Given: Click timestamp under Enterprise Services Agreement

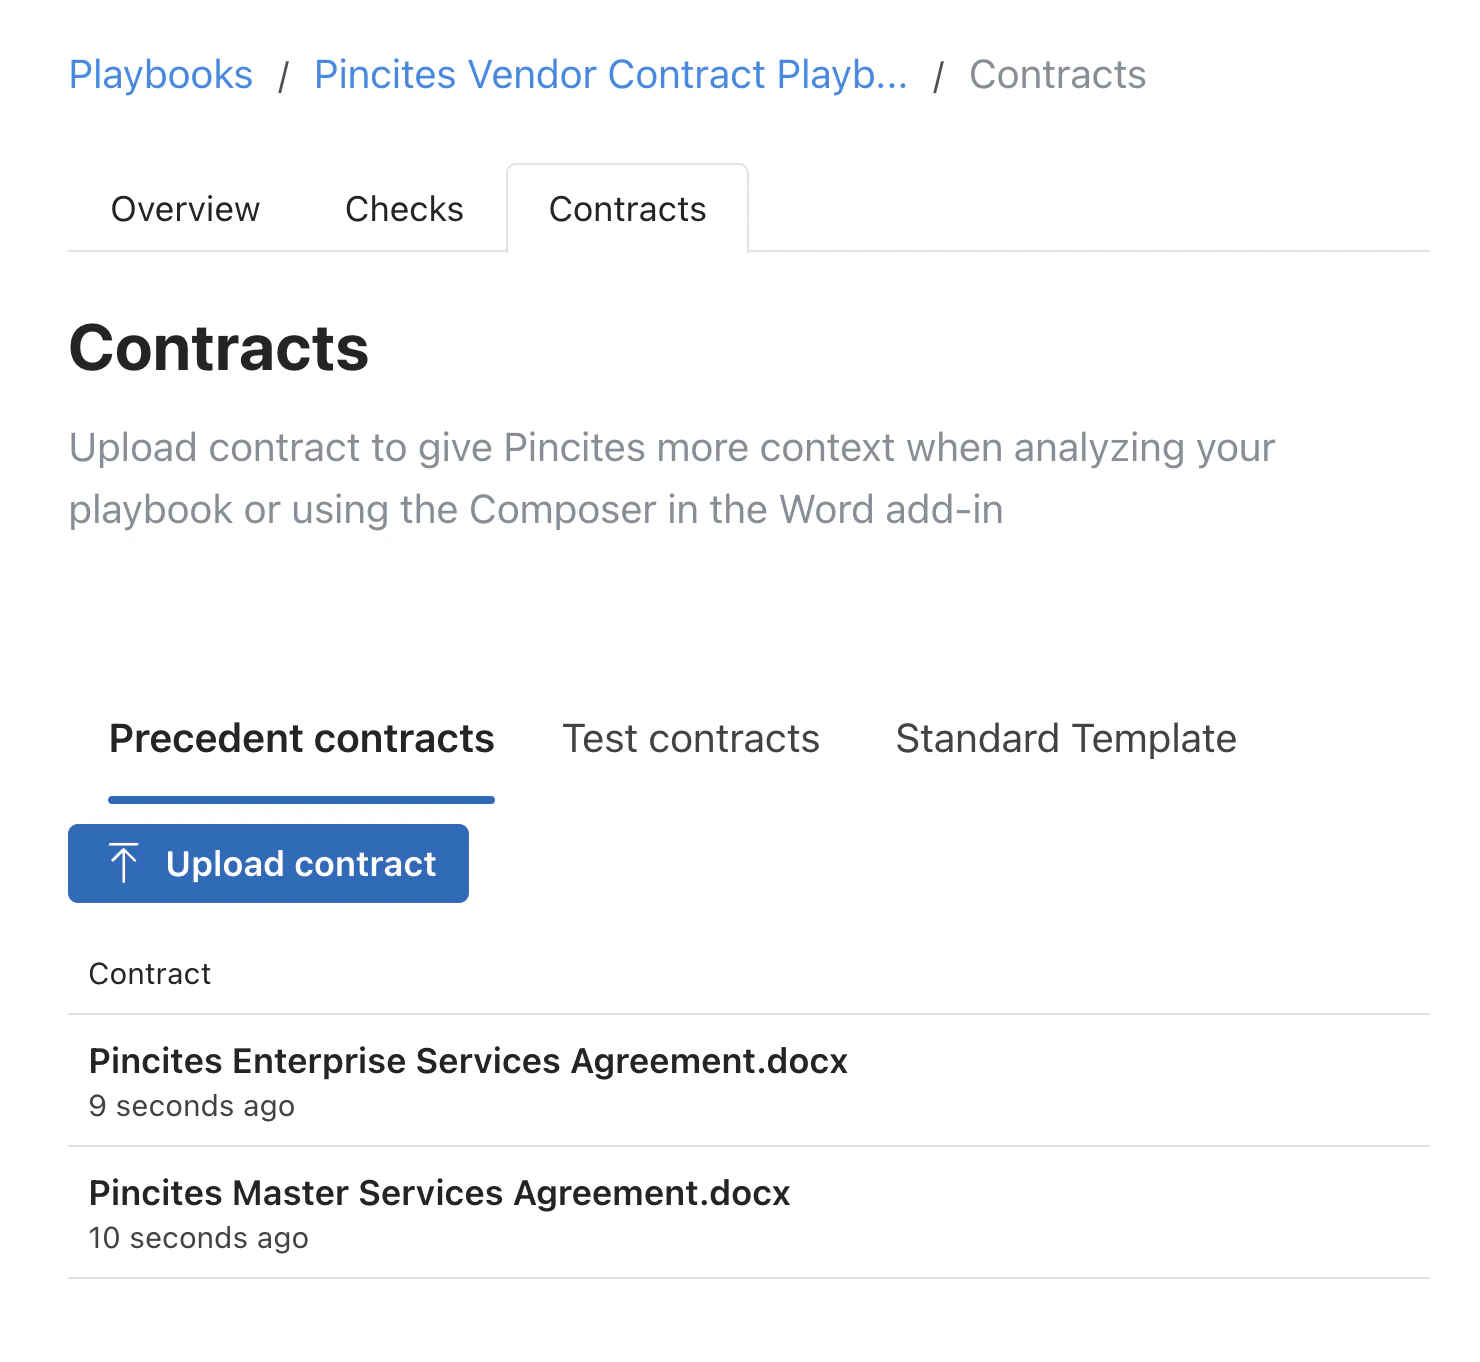Looking at the screenshot, I should [x=192, y=1106].
